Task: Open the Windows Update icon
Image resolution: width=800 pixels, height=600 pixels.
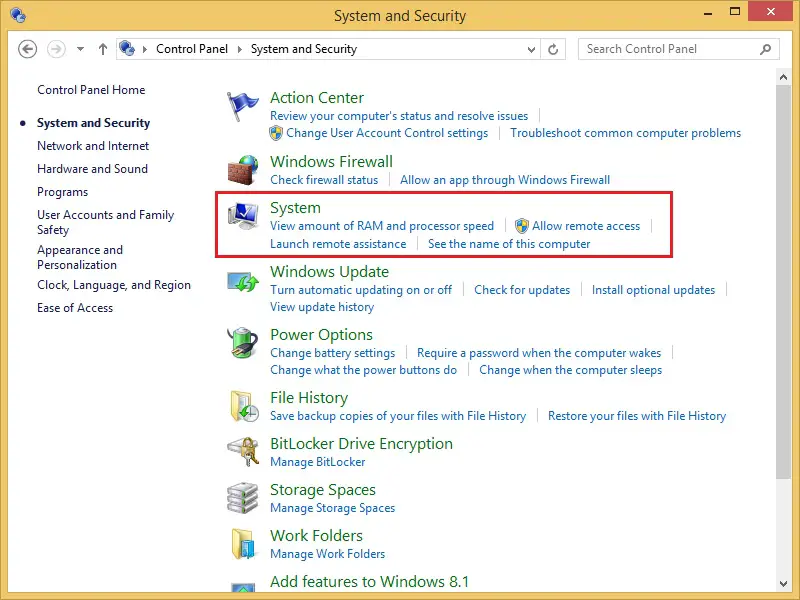Action: point(243,280)
